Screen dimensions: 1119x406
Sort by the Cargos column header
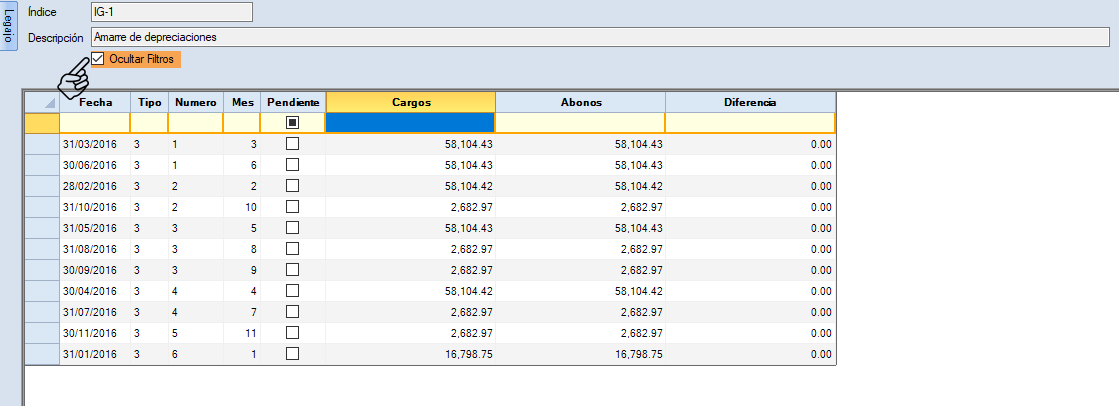pyautogui.click(x=410, y=102)
